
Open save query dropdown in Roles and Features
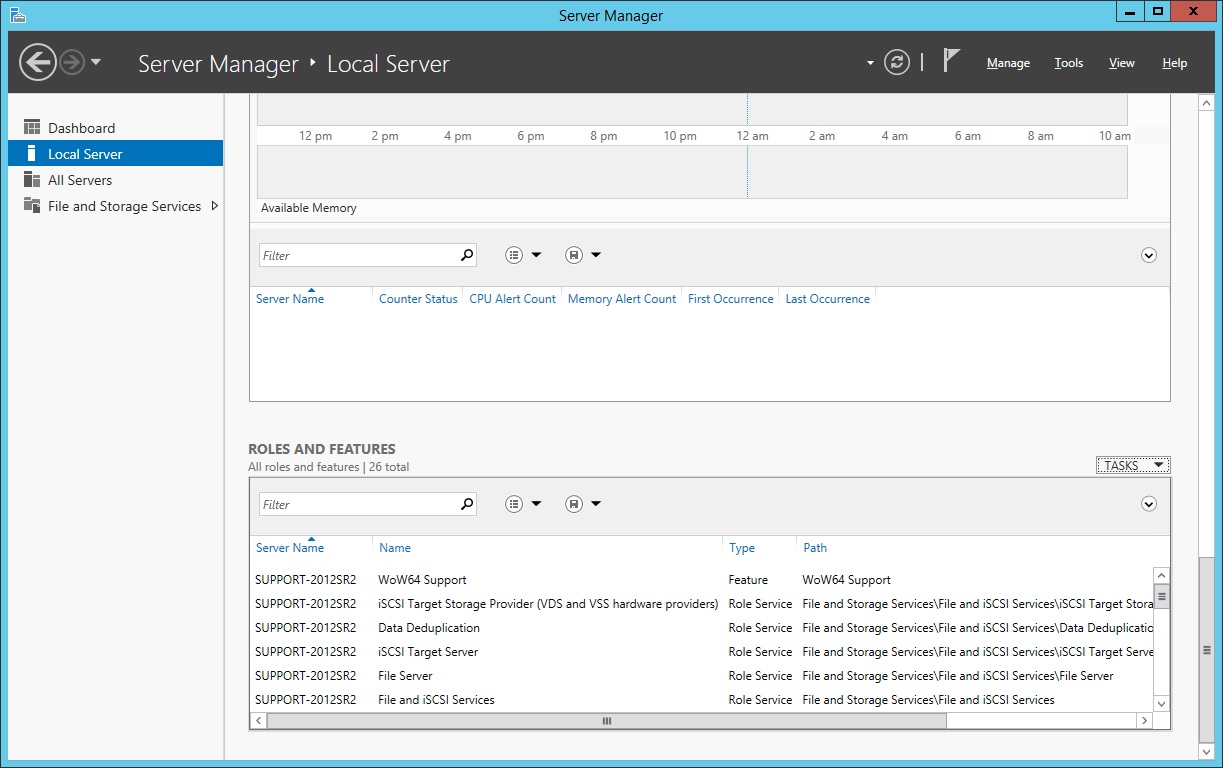click(583, 505)
